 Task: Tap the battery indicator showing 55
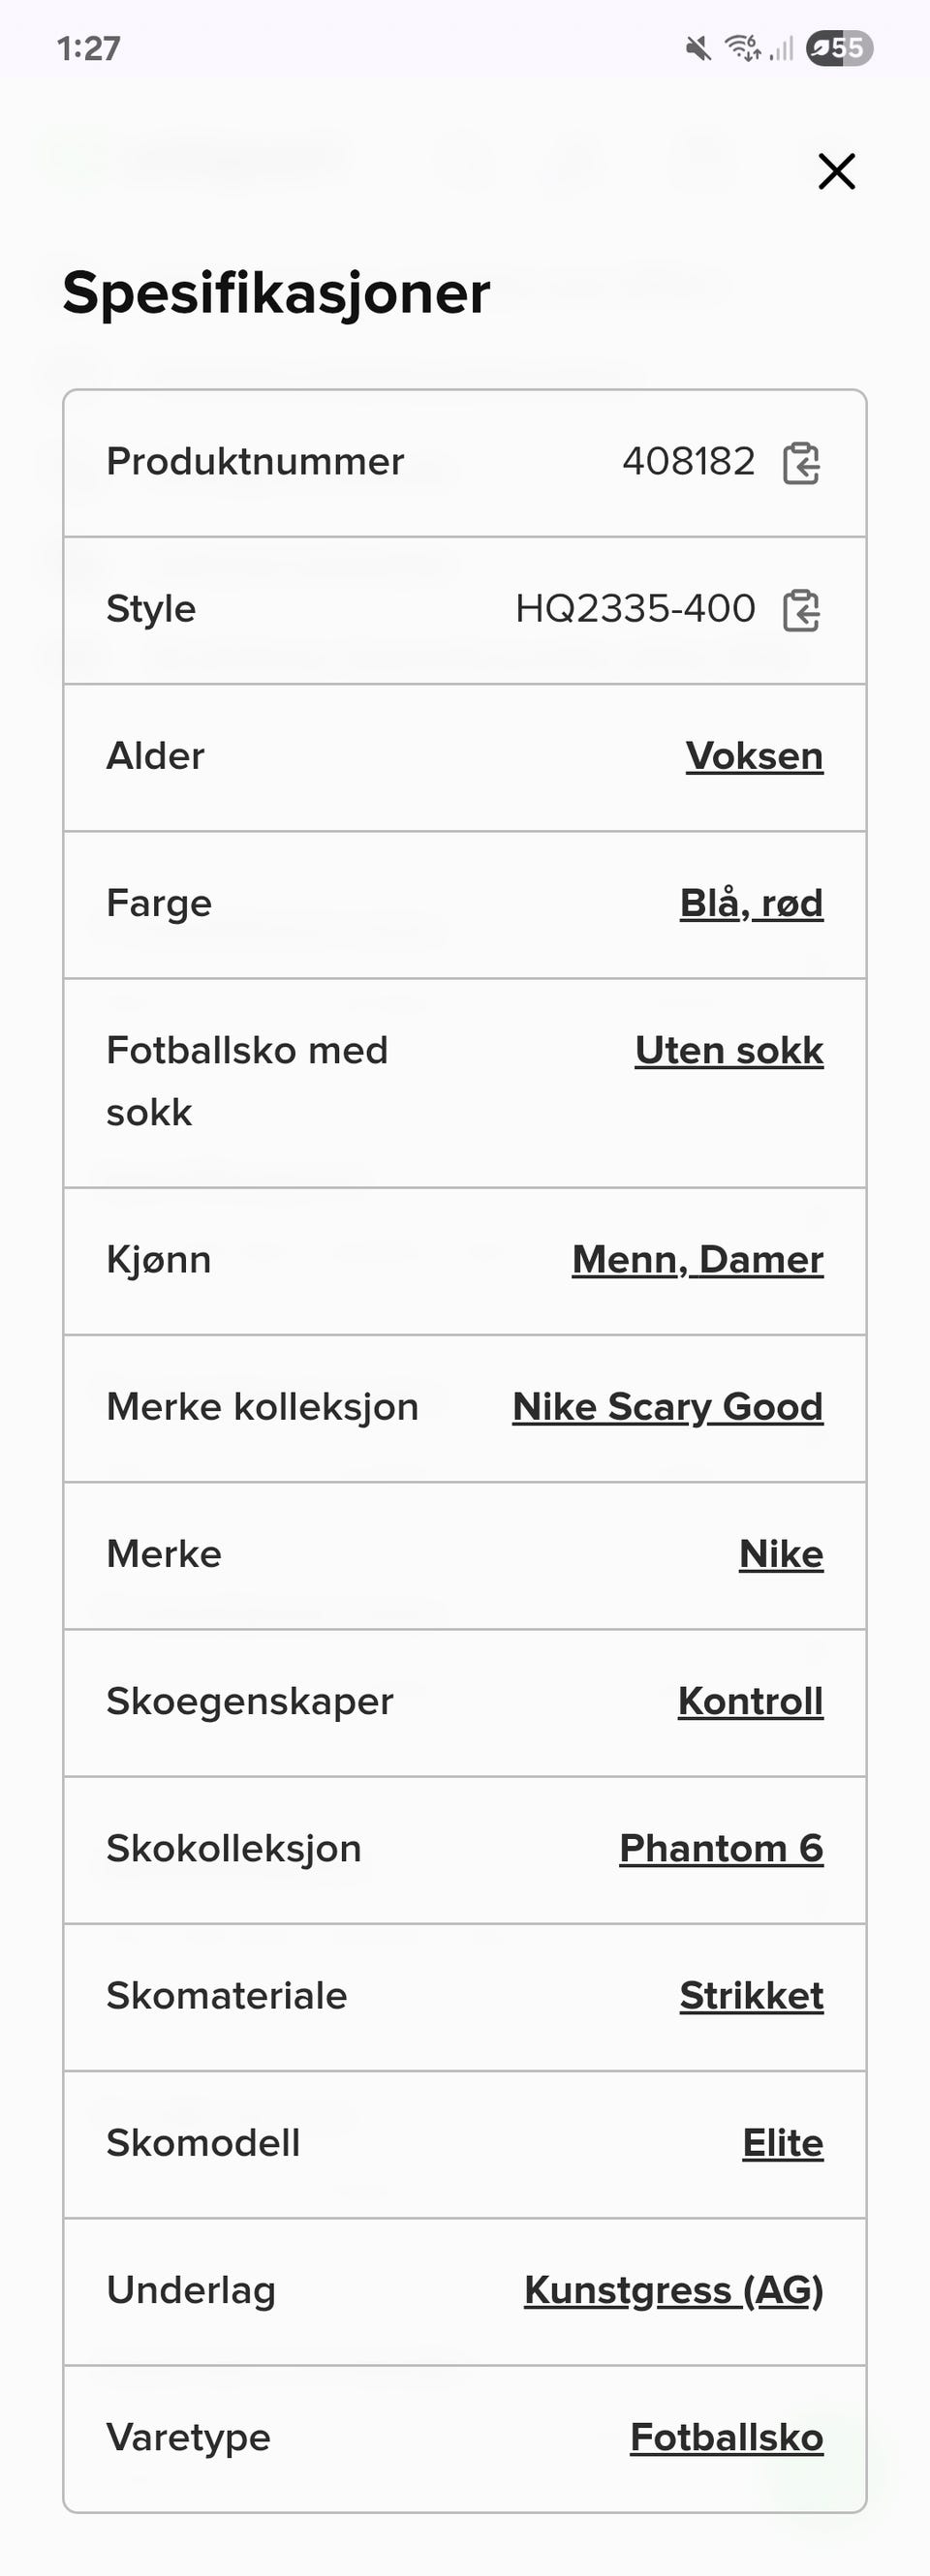[839, 48]
